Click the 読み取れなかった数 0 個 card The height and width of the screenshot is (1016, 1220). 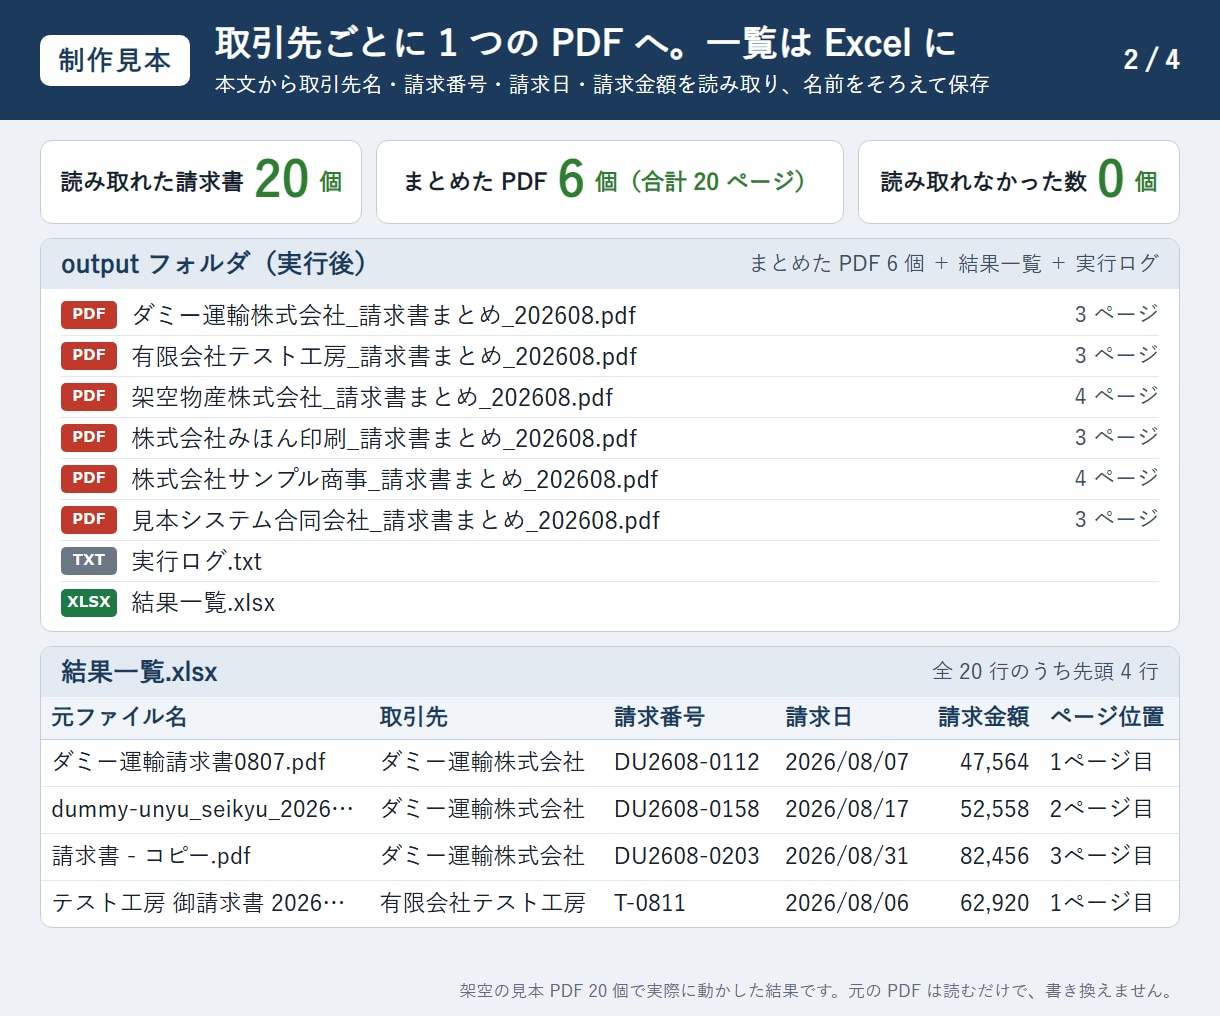coord(1019,182)
